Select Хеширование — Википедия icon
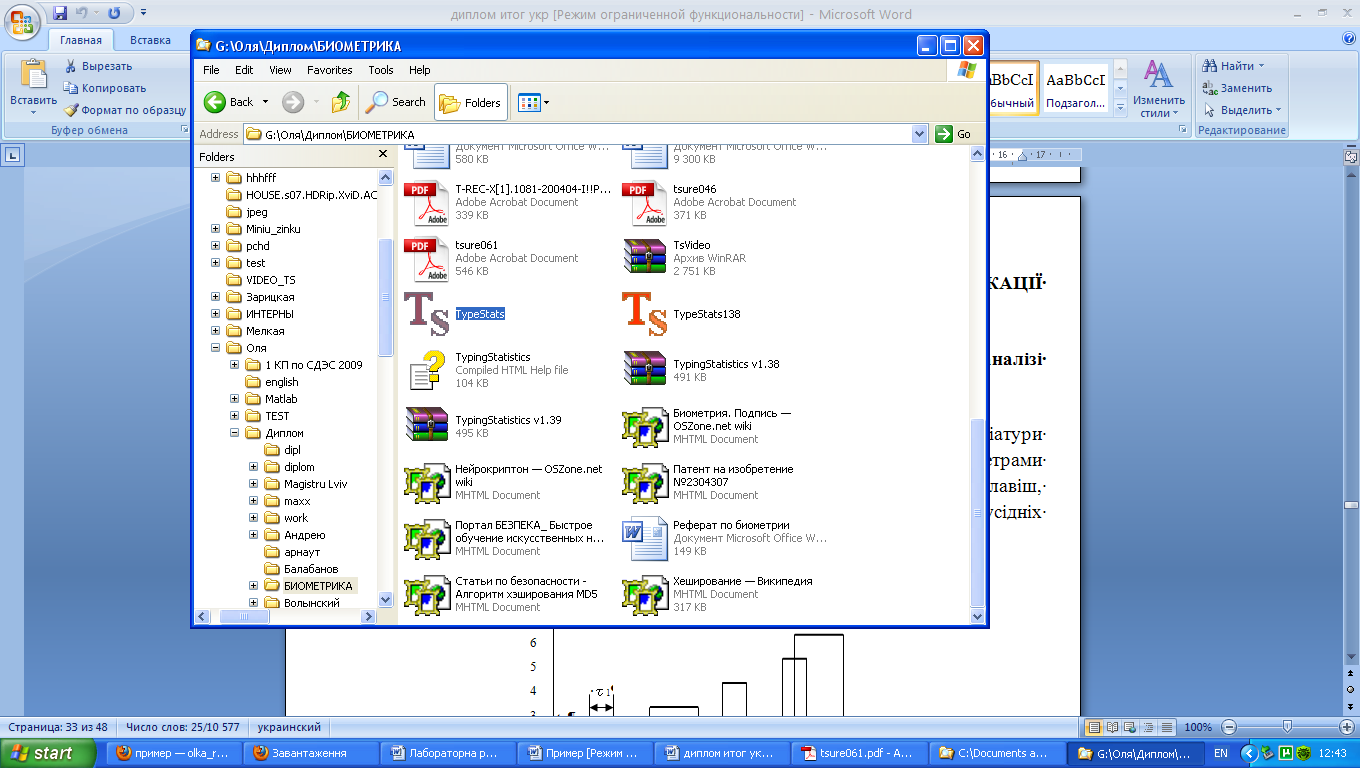Image resolution: width=1360 pixels, height=768 pixels. pyautogui.click(x=645, y=594)
